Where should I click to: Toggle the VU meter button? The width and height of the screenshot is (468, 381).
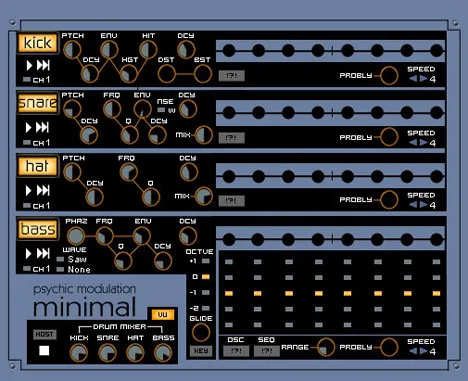click(163, 315)
